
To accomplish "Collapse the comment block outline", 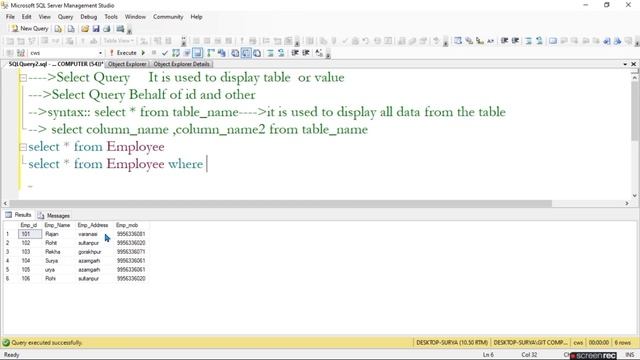I will [x=23, y=78].
